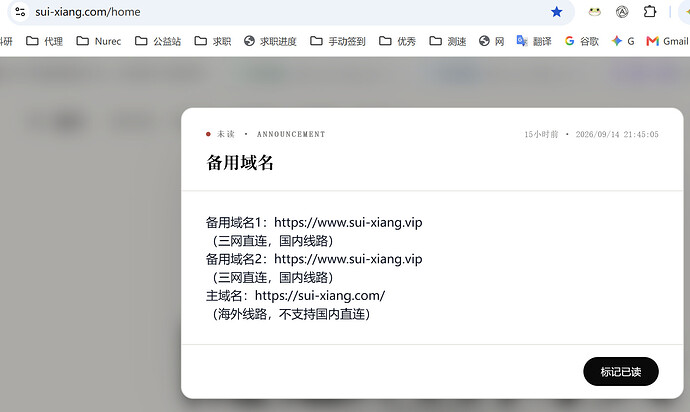Click the blue bookmark star icon
690x412 pixels.
pyautogui.click(x=557, y=12)
